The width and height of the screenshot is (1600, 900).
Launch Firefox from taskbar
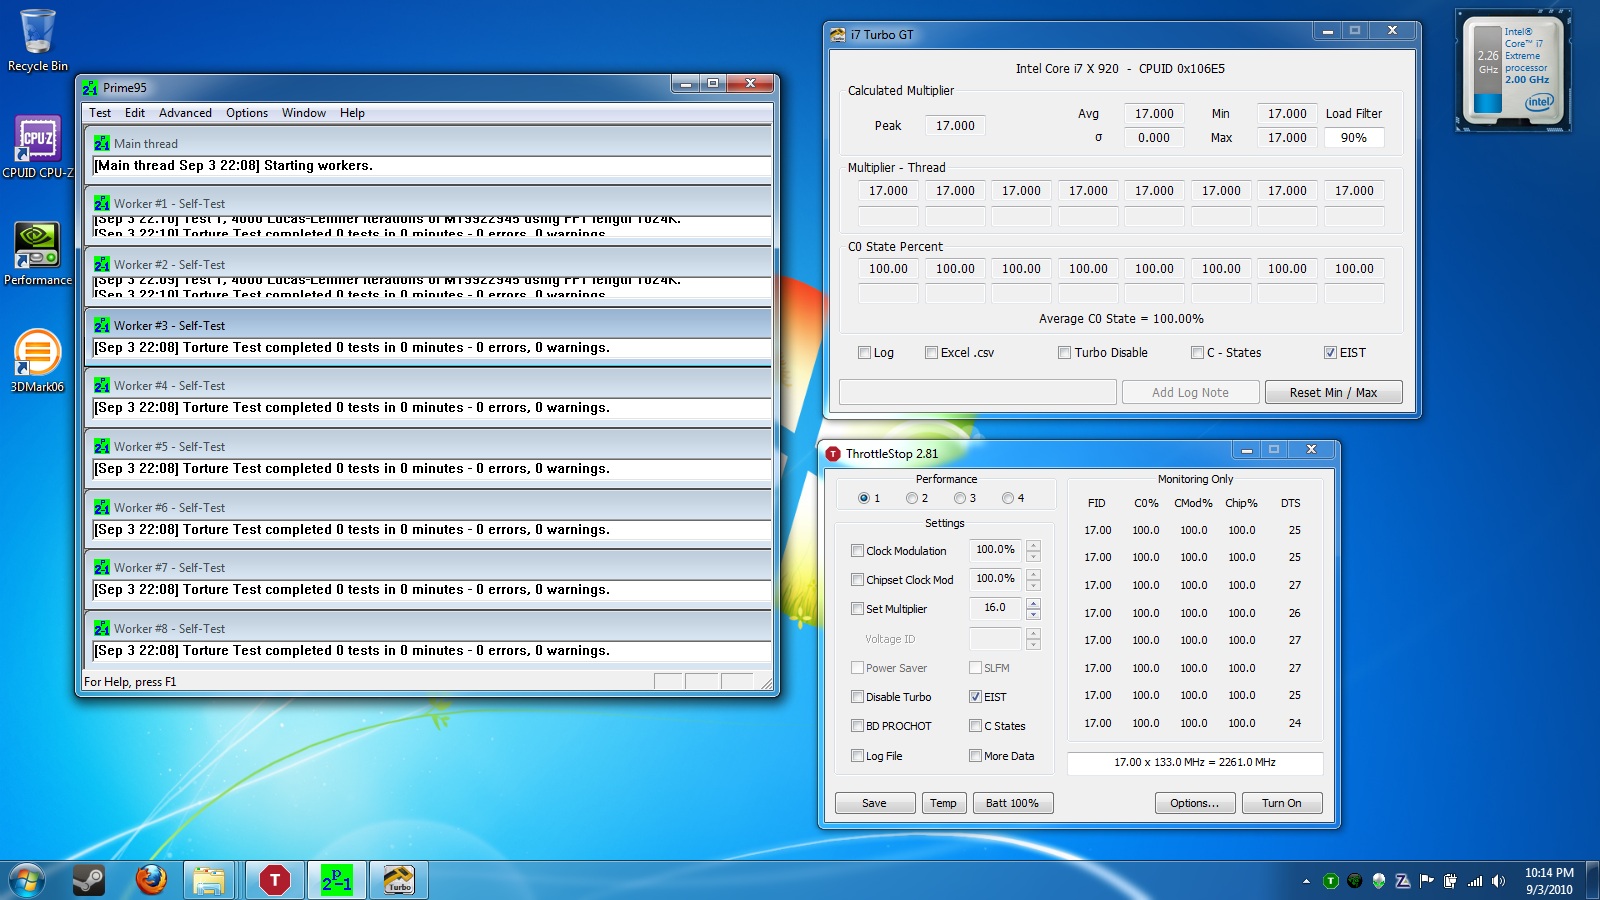(x=151, y=880)
